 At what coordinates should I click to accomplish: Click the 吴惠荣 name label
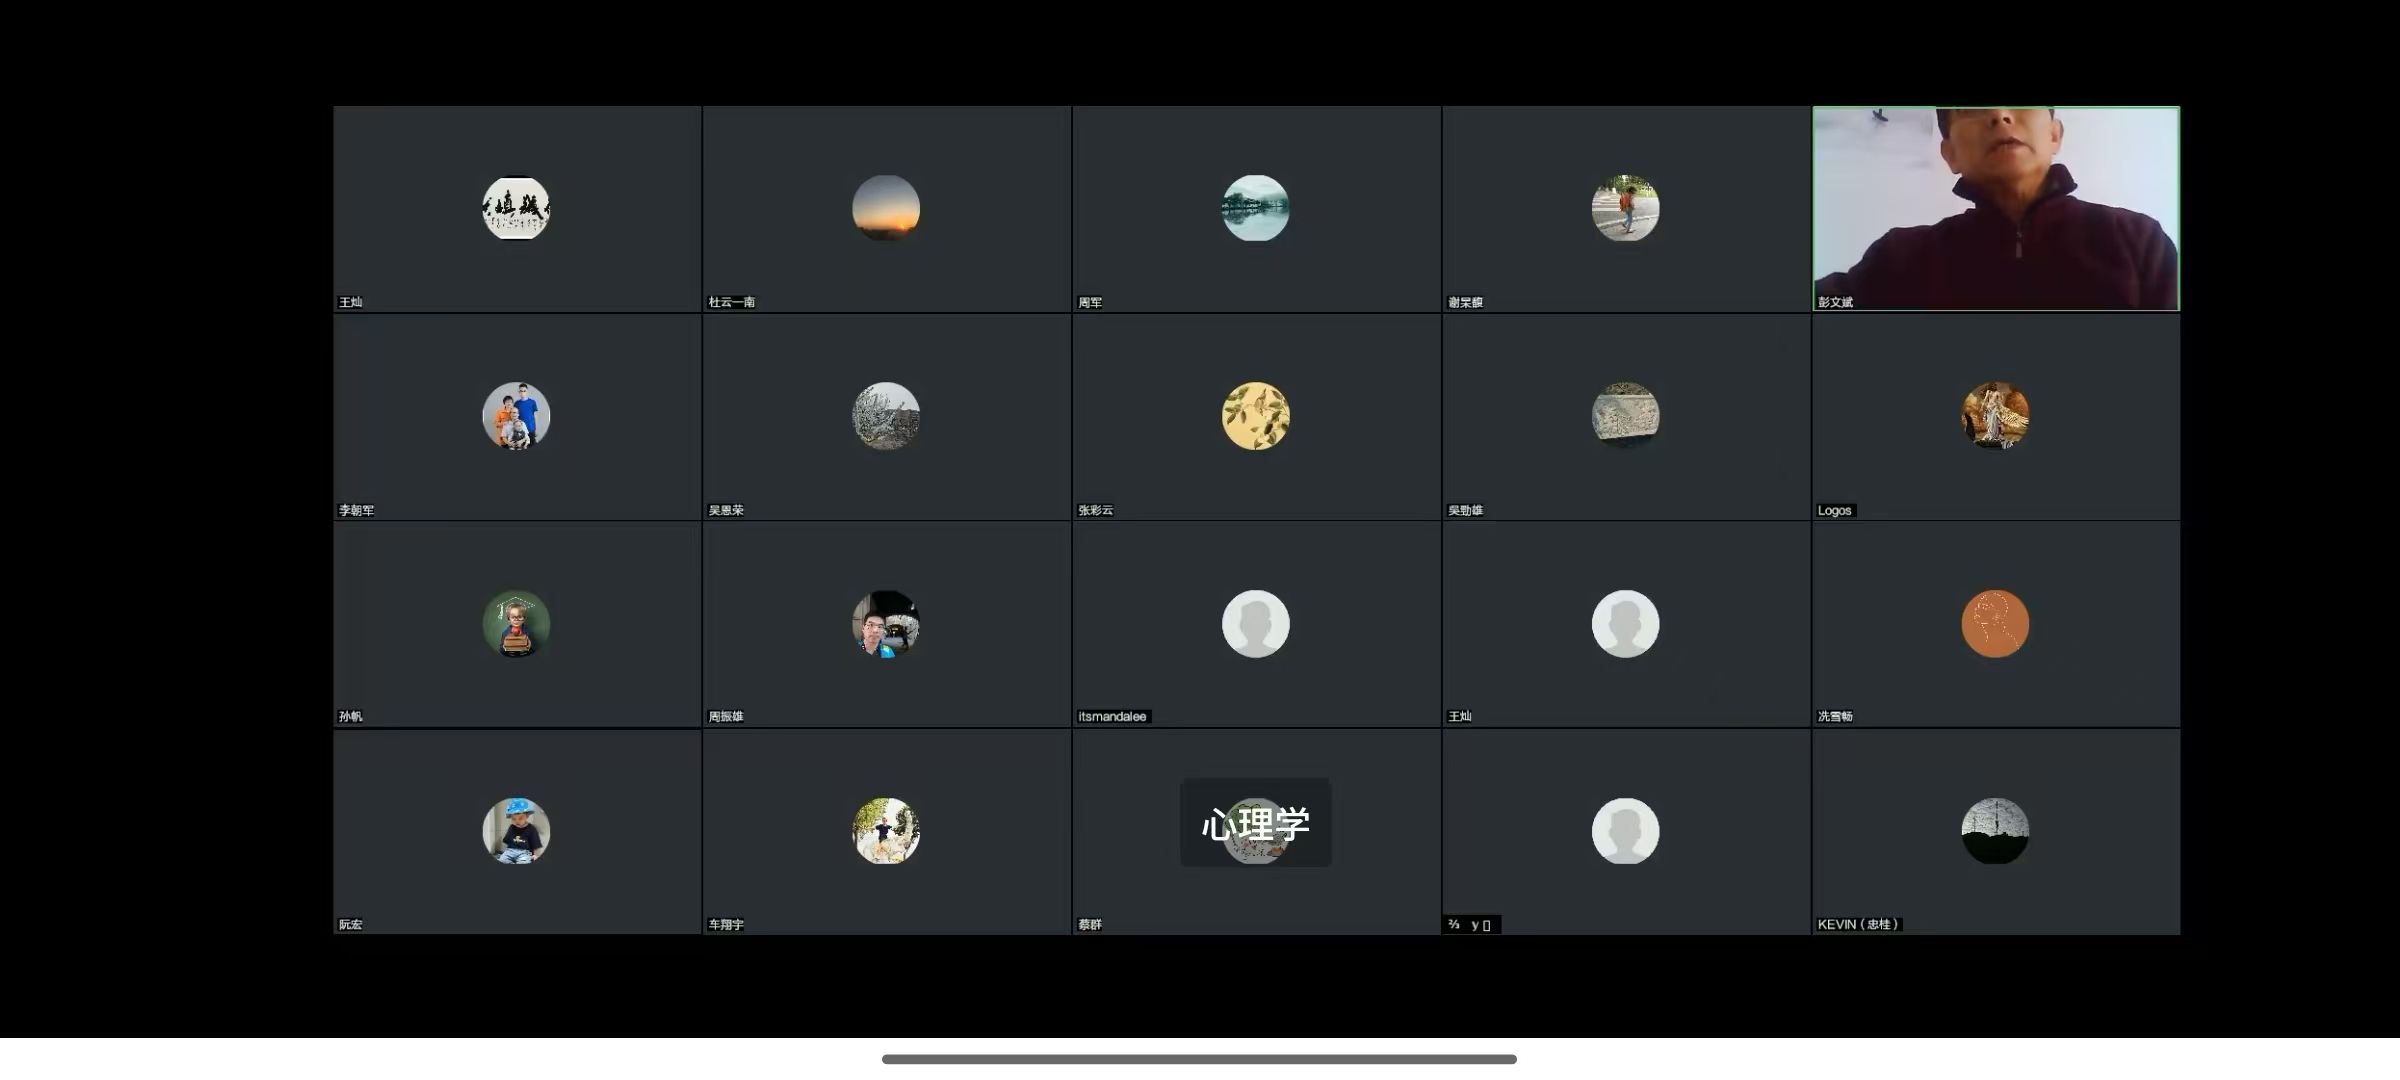[726, 510]
